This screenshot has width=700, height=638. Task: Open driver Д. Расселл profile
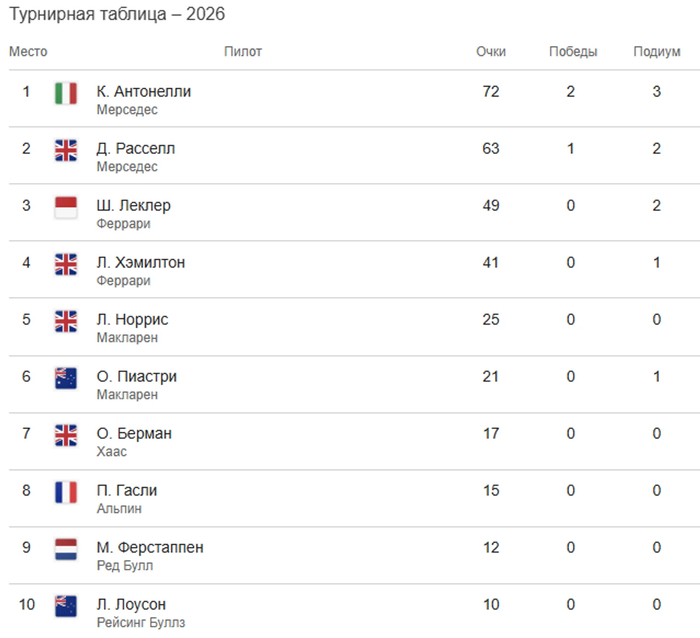135,148
